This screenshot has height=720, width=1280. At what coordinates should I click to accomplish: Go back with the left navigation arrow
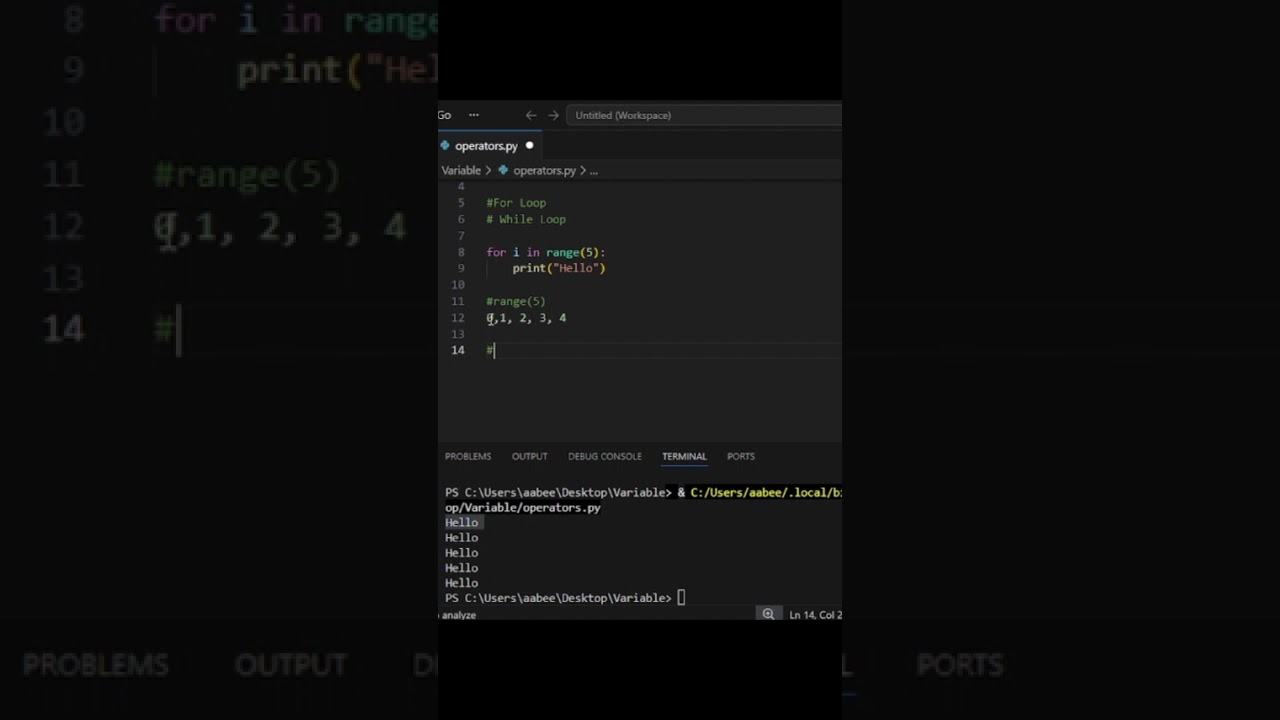coord(531,115)
